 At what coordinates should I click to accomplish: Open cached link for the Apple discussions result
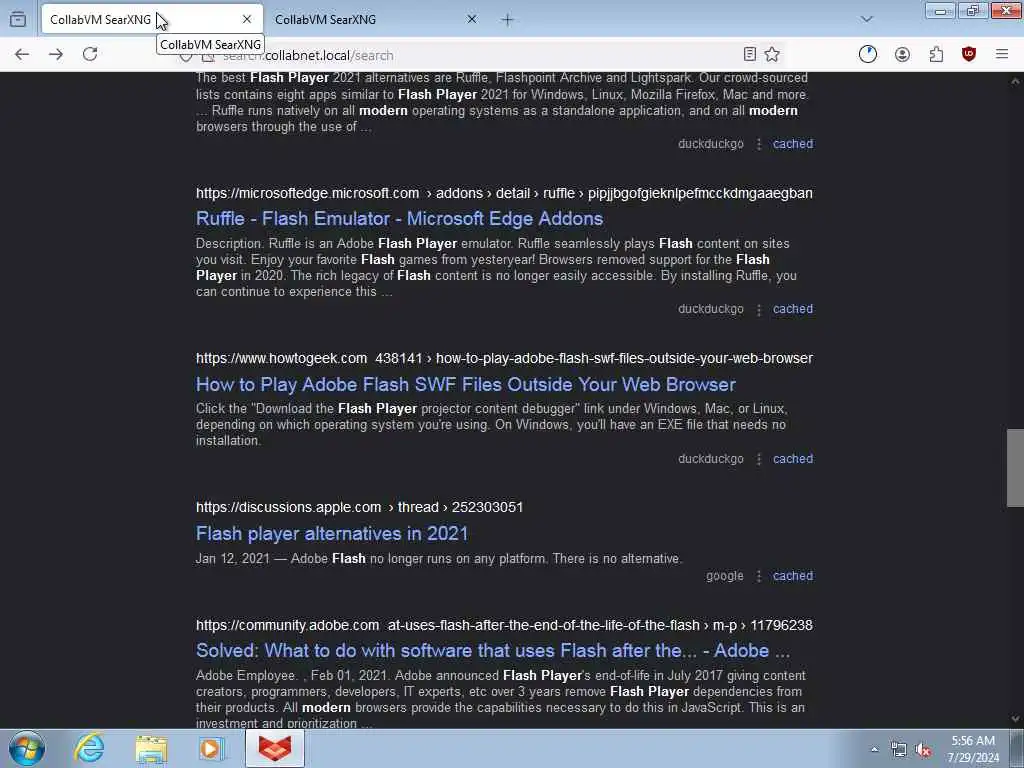pos(793,576)
